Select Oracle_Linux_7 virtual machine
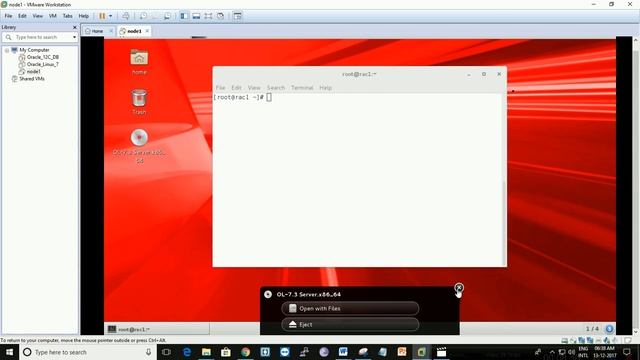 42,64
